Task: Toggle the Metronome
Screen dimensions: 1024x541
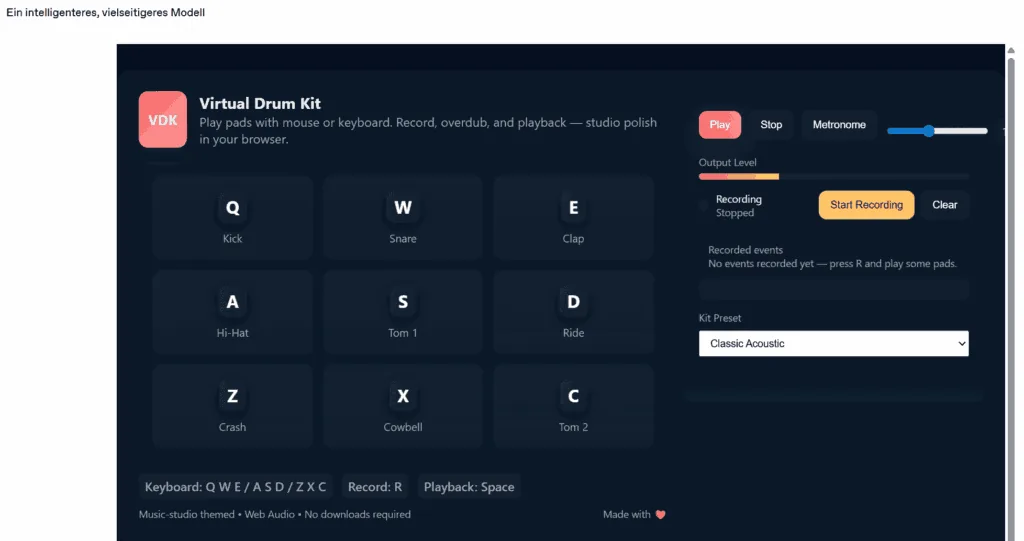Action: 839,125
